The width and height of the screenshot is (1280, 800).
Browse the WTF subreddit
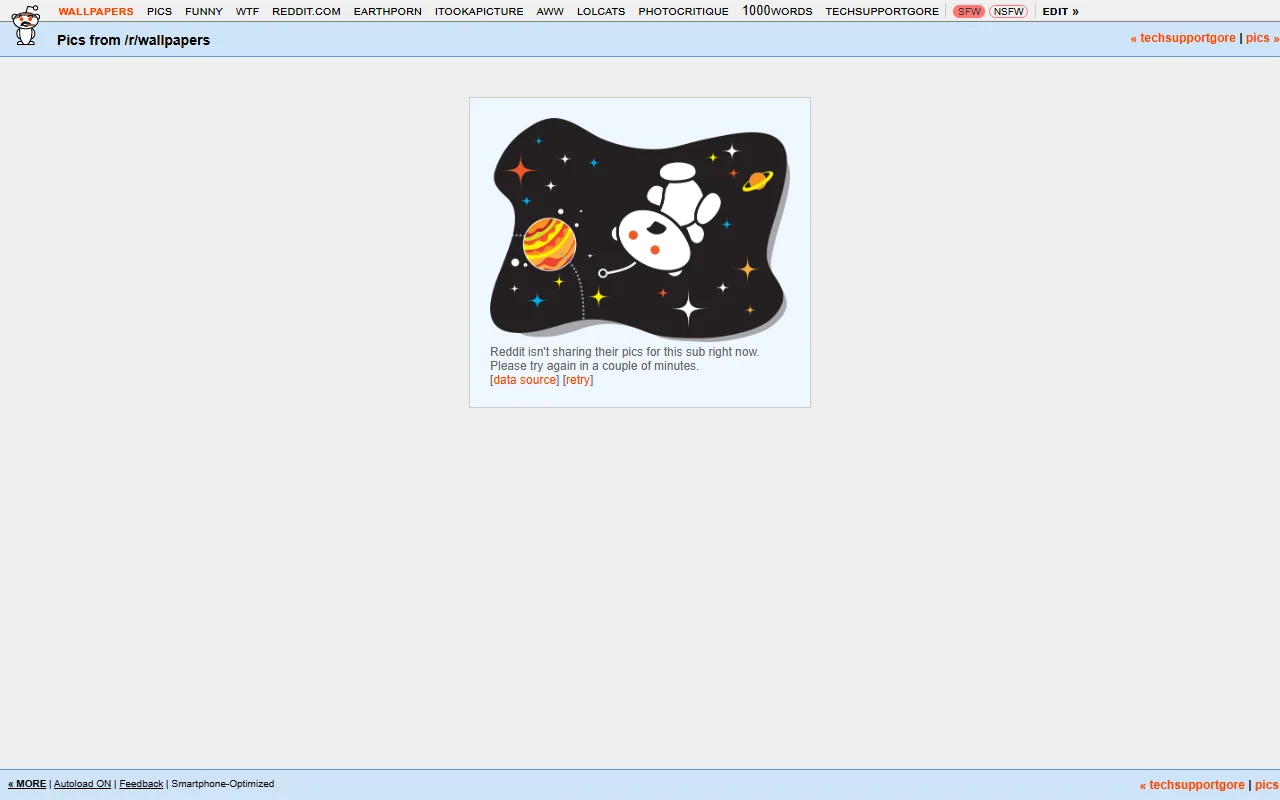click(246, 11)
